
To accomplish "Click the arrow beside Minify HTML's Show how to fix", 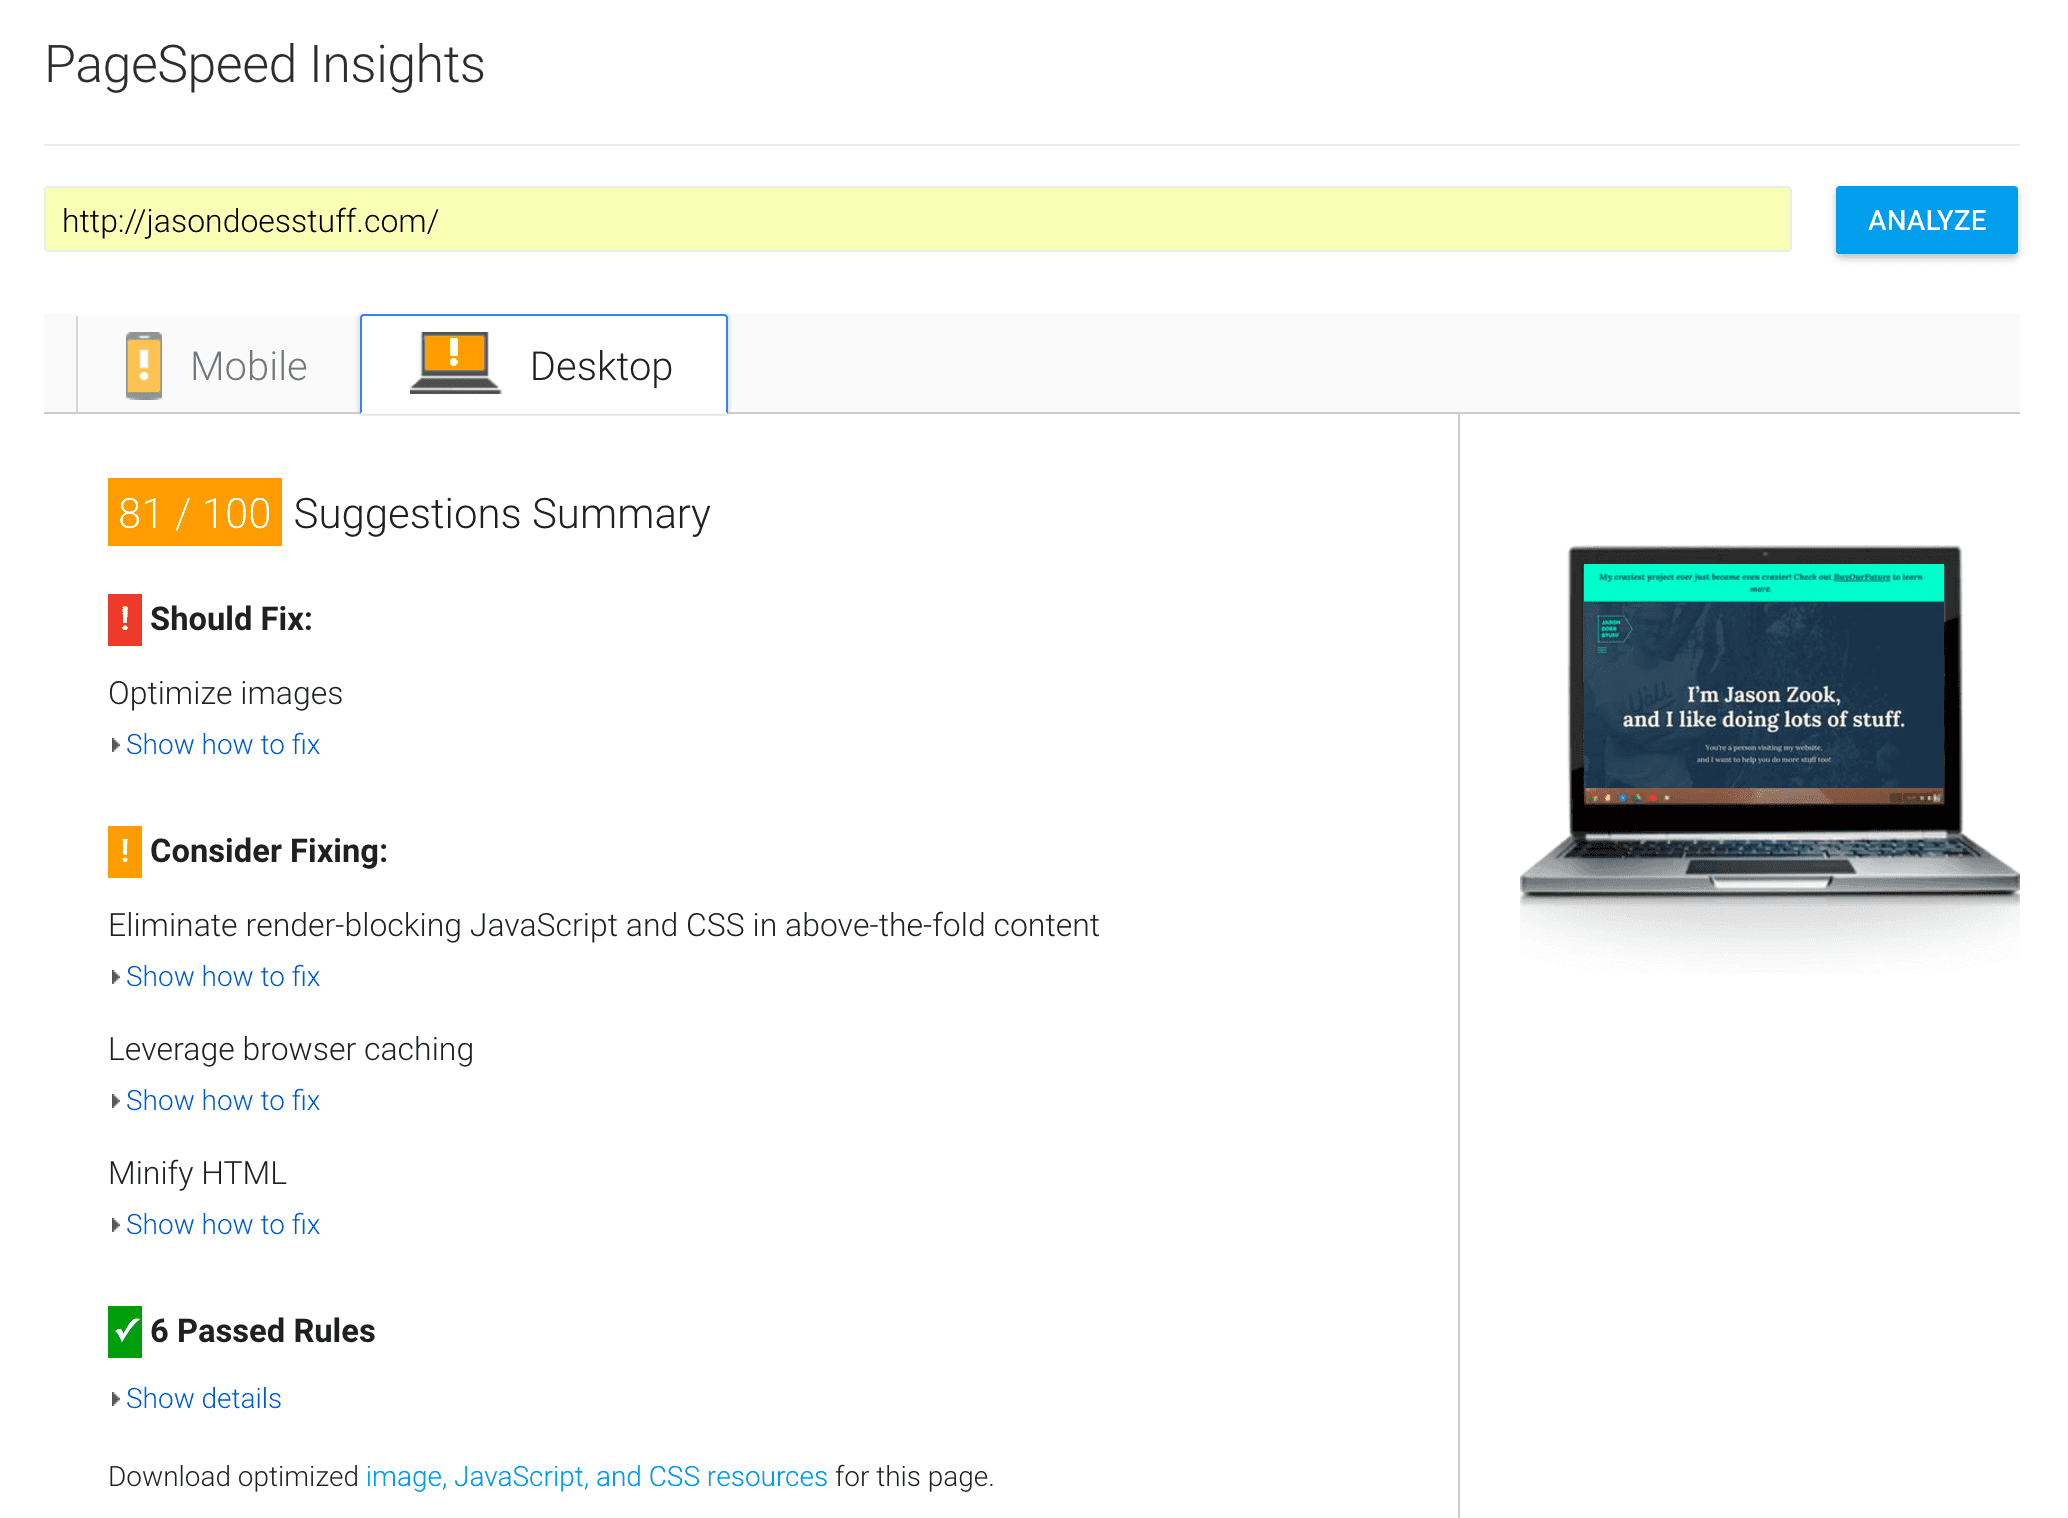I will (116, 1224).
